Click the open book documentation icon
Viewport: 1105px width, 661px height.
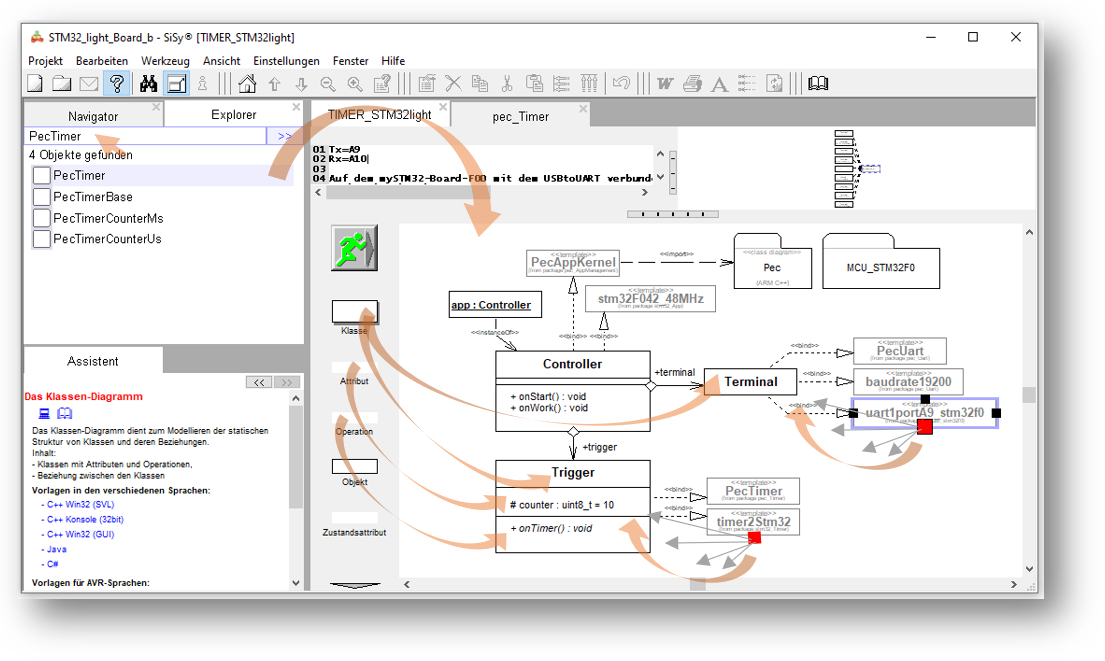point(817,84)
